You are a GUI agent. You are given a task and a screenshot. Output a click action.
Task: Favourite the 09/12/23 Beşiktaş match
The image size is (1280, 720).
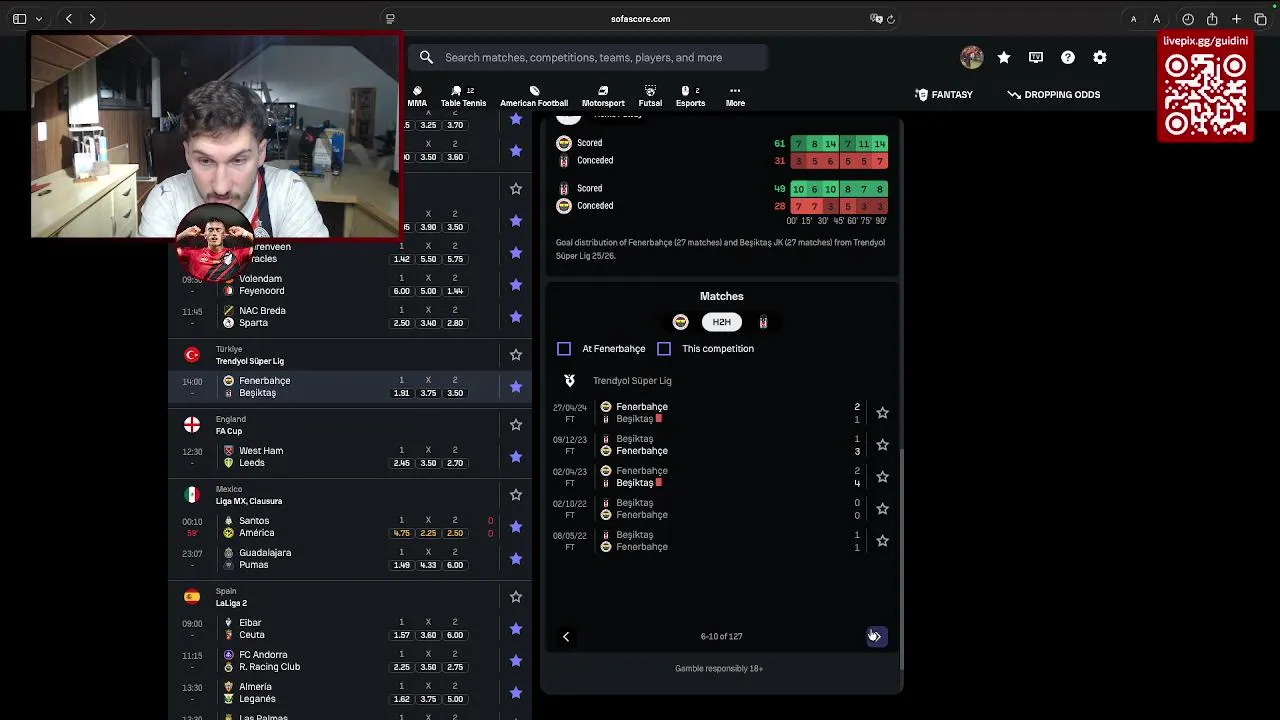coord(882,445)
